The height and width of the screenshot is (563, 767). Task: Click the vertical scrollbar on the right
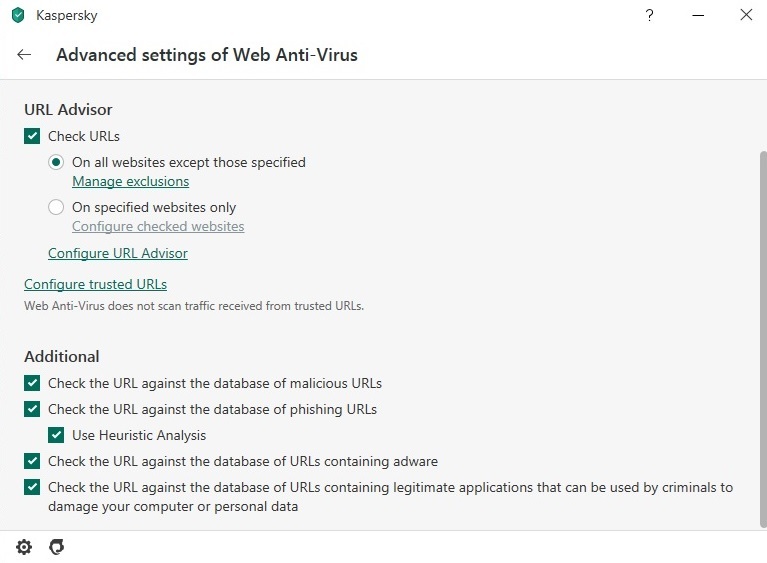763,340
